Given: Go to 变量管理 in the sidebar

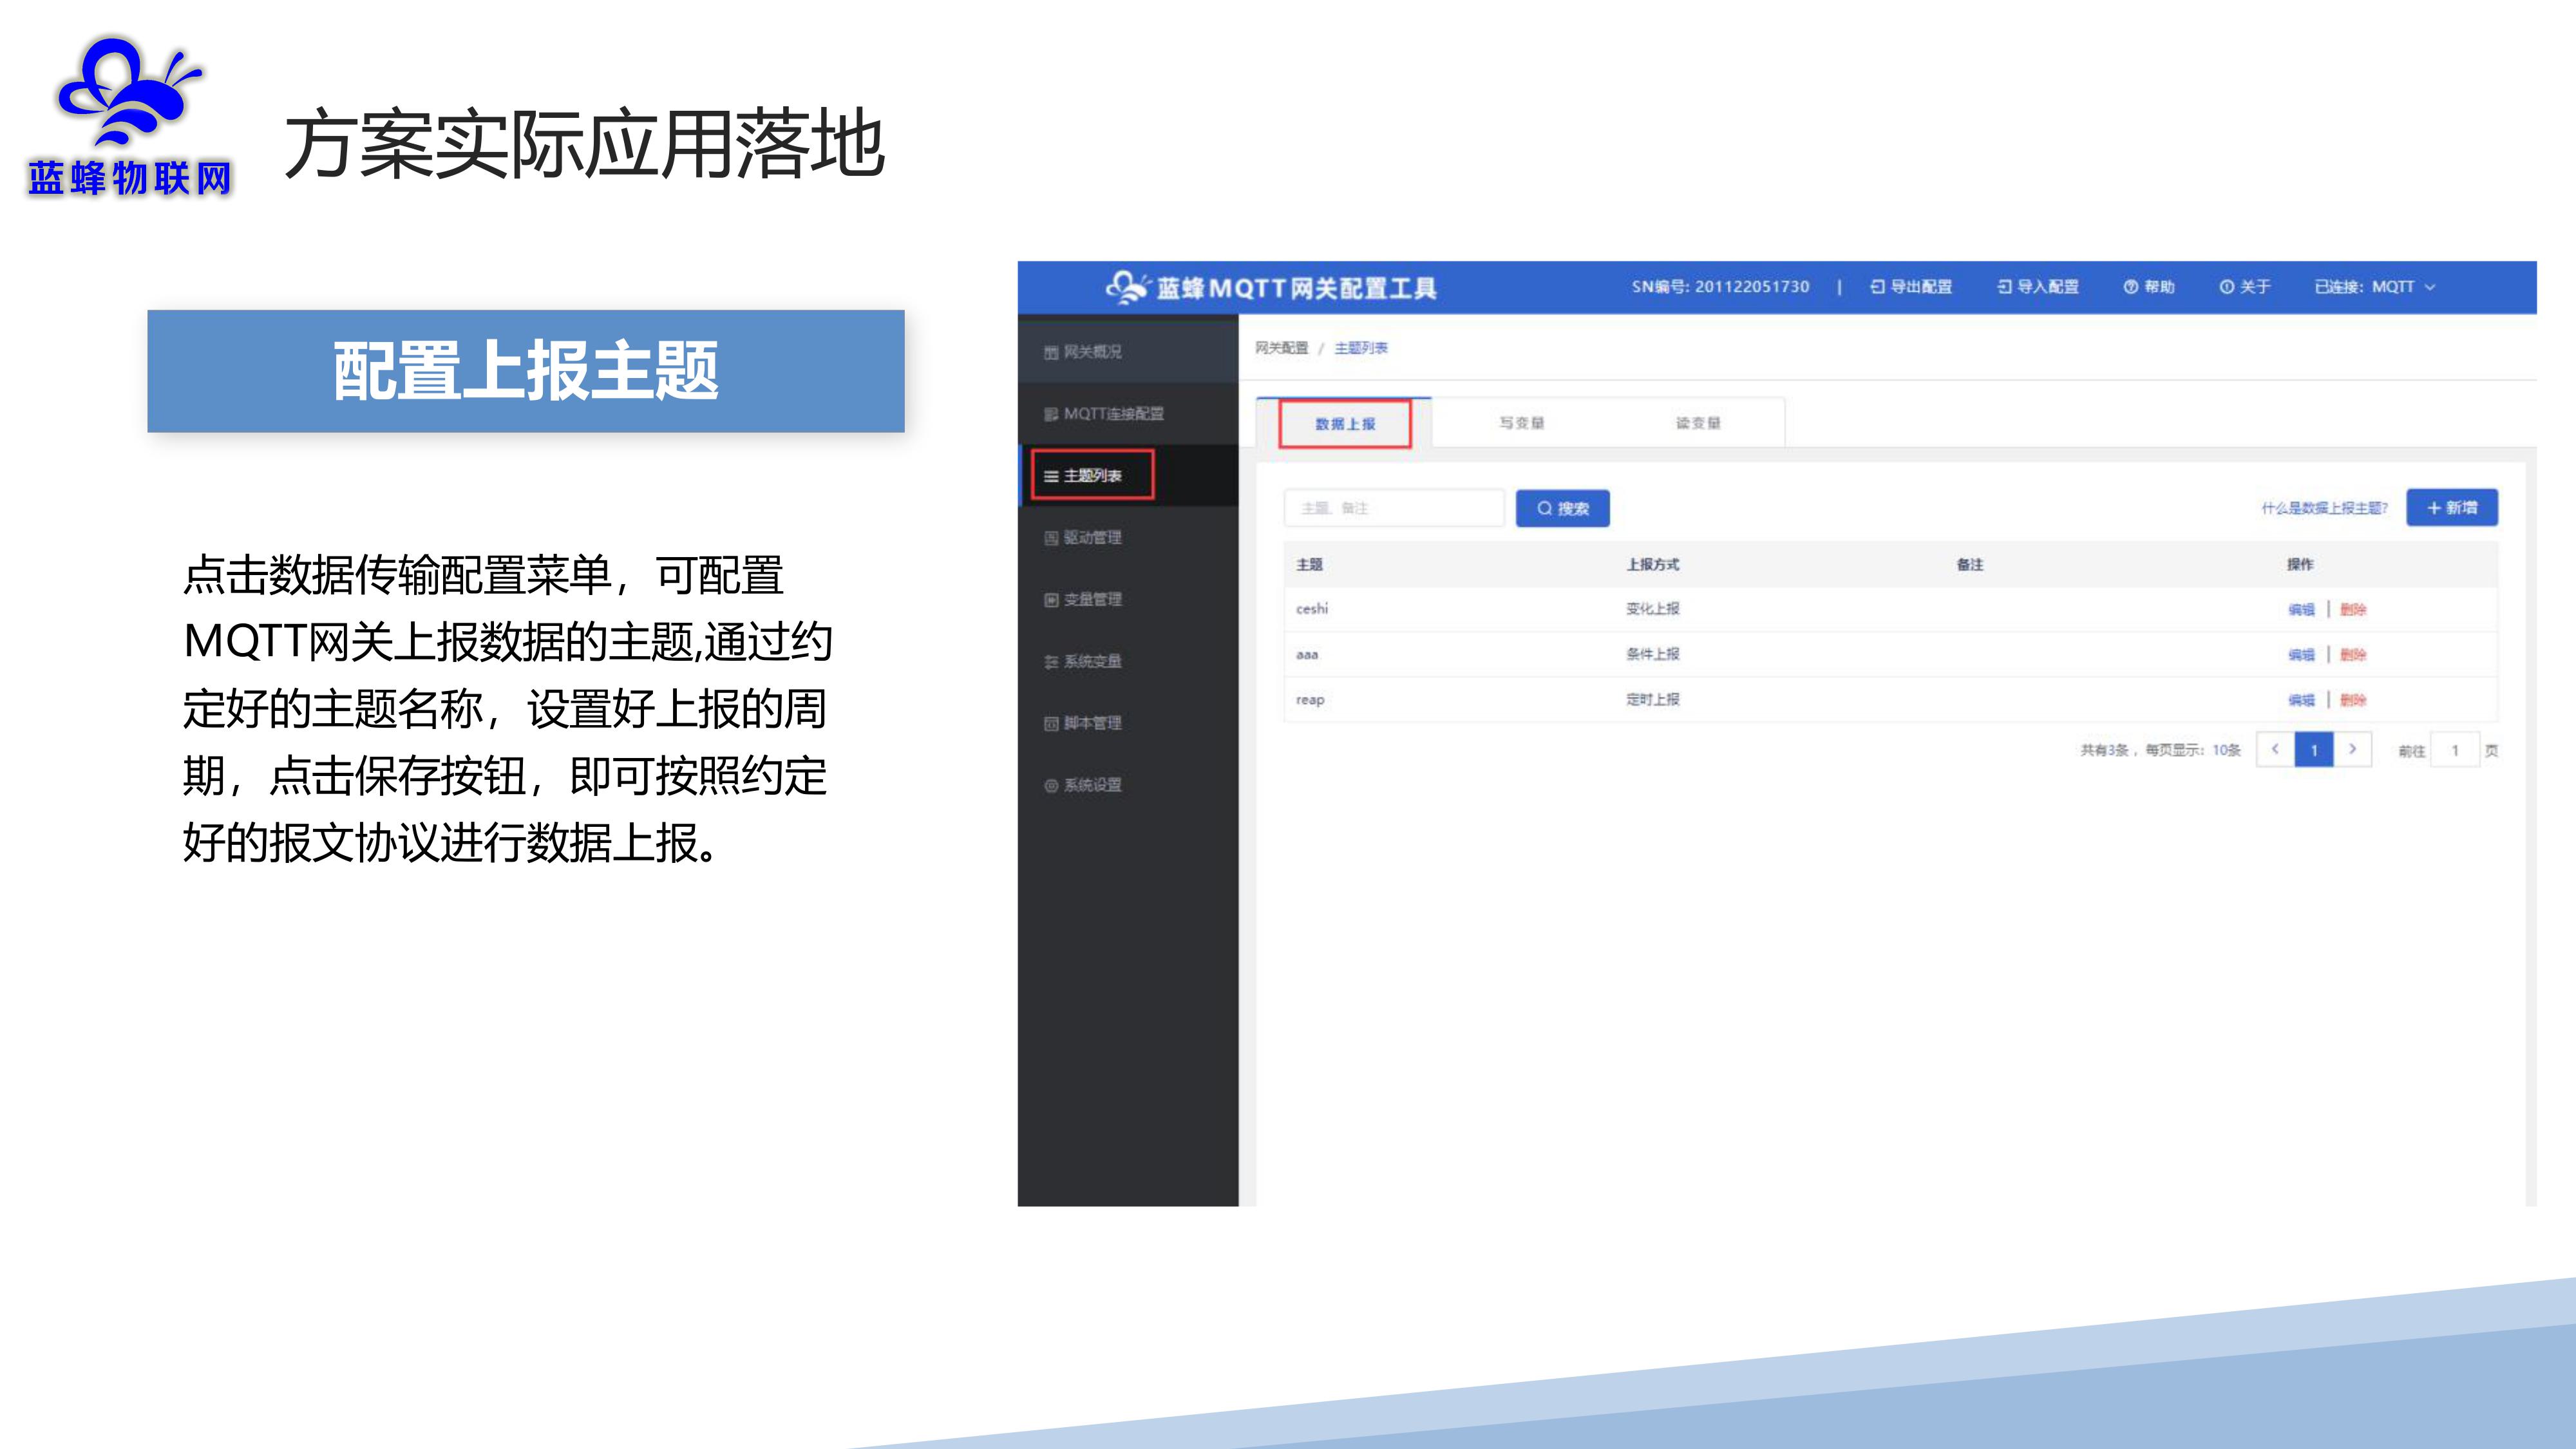Looking at the screenshot, I should pyautogui.click(x=1091, y=600).
